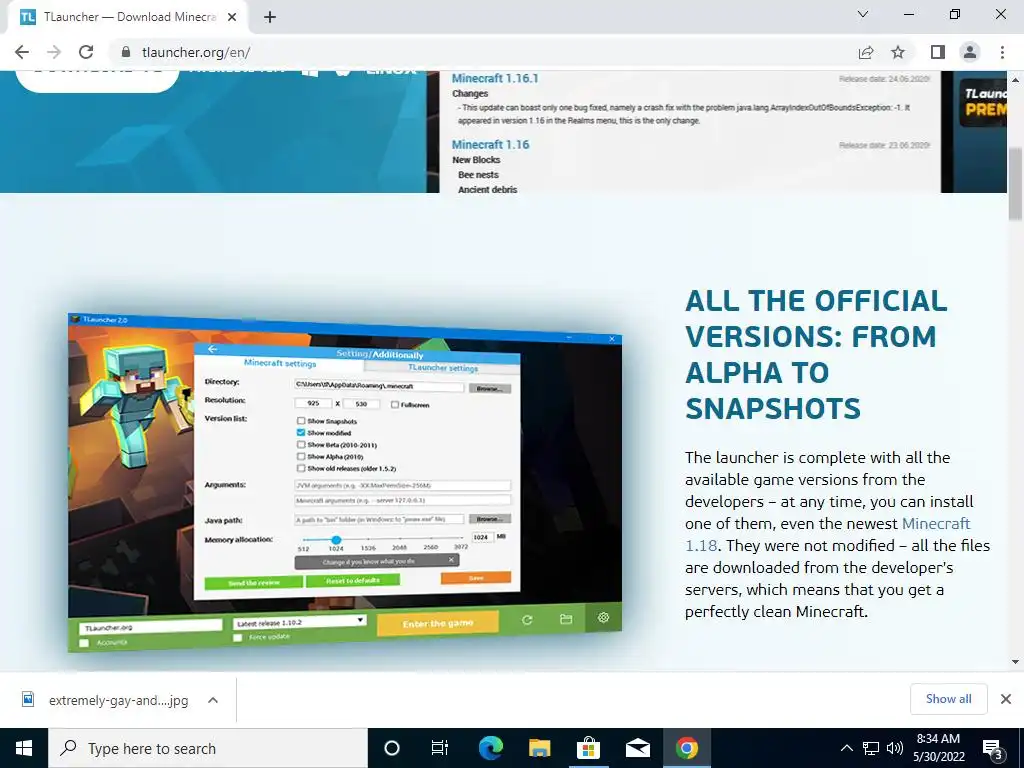Click the green Reset to defaults button

point(353,581)
